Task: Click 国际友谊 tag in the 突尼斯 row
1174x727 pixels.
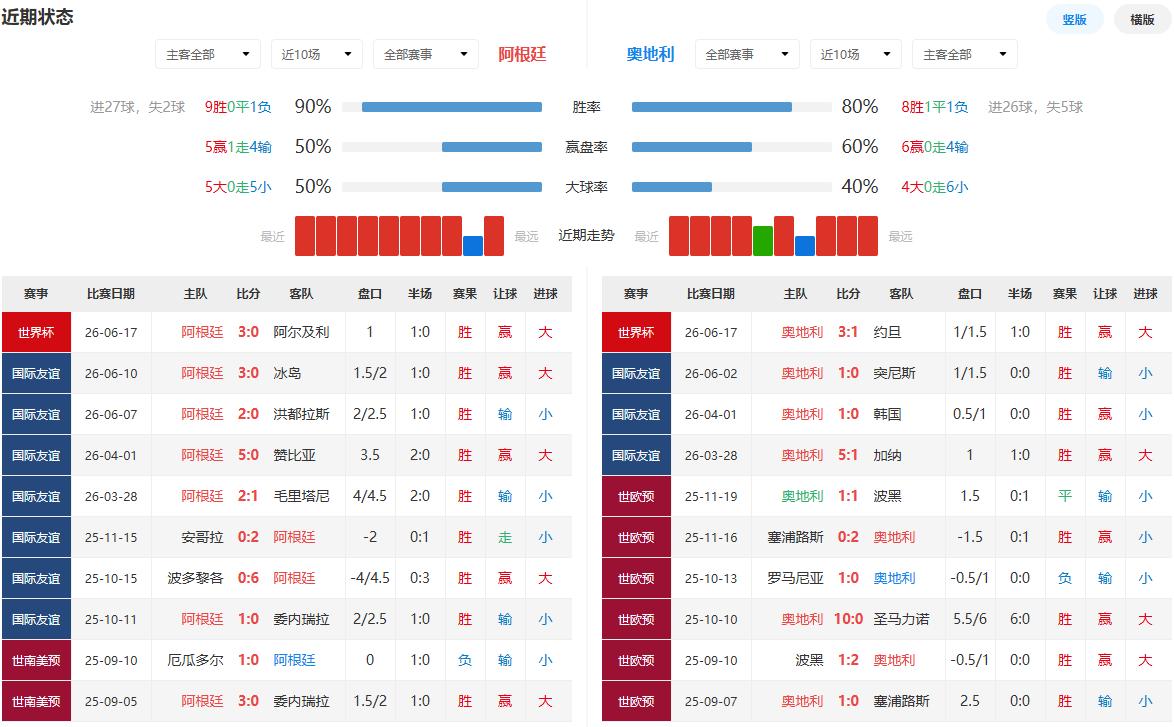Action: click(x=636, y=373)
